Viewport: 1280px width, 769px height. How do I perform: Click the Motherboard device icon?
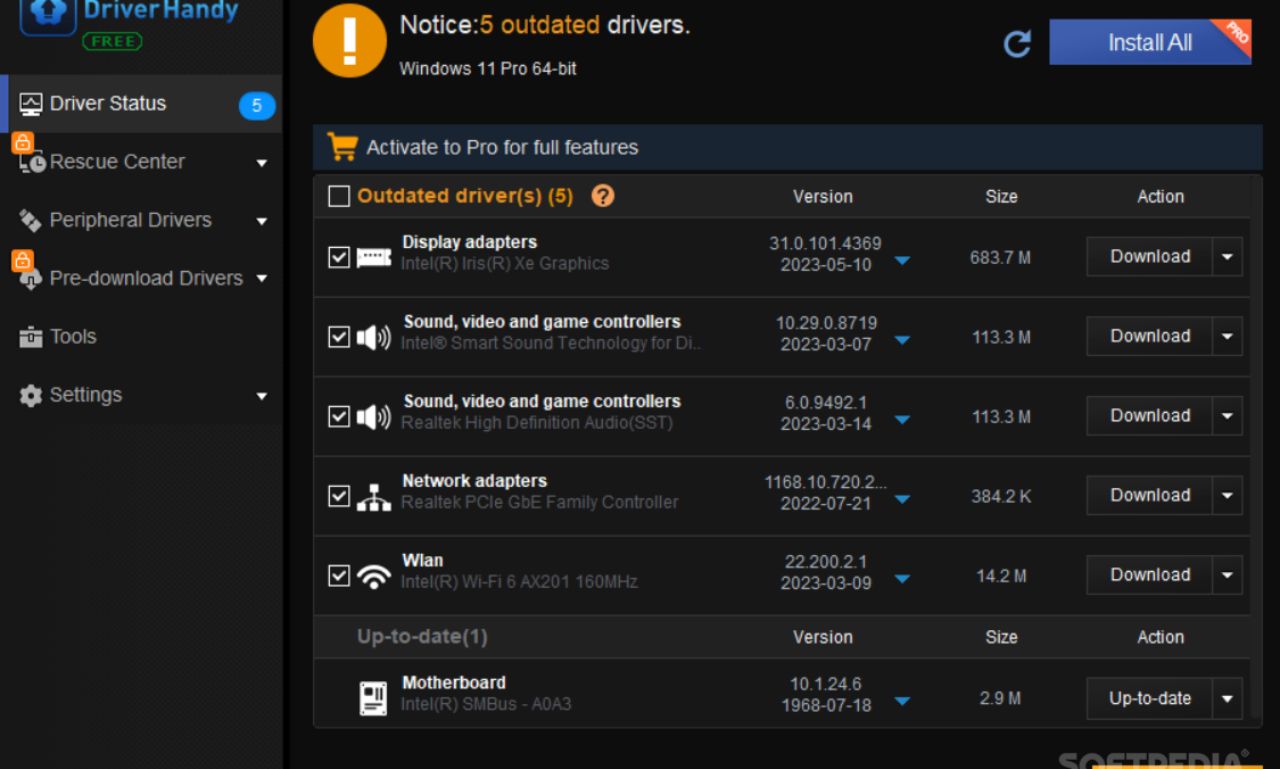[373, 698]
